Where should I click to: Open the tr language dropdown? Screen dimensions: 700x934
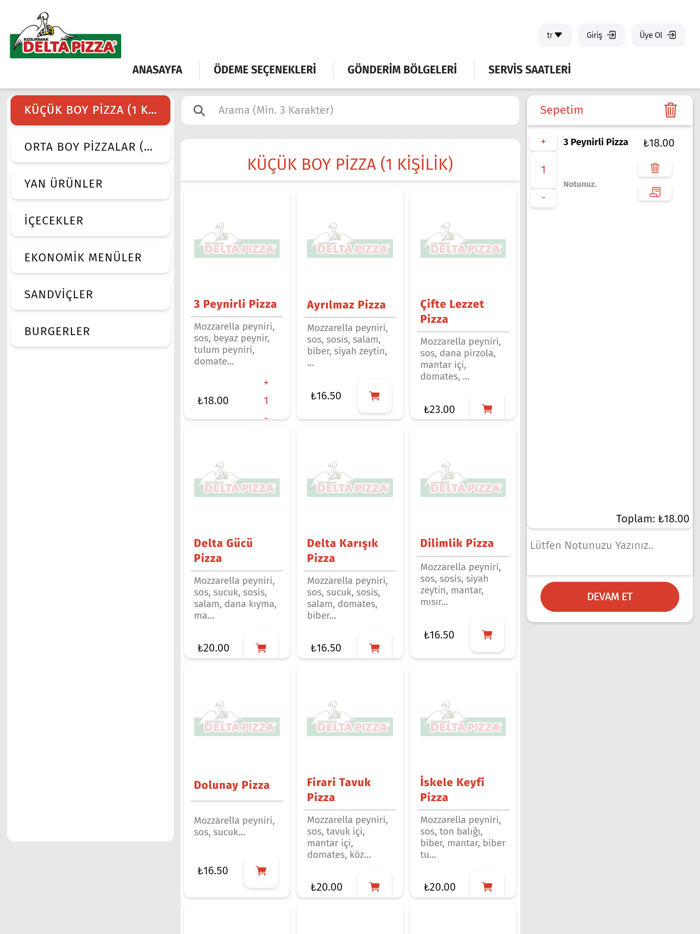[555, 35]
